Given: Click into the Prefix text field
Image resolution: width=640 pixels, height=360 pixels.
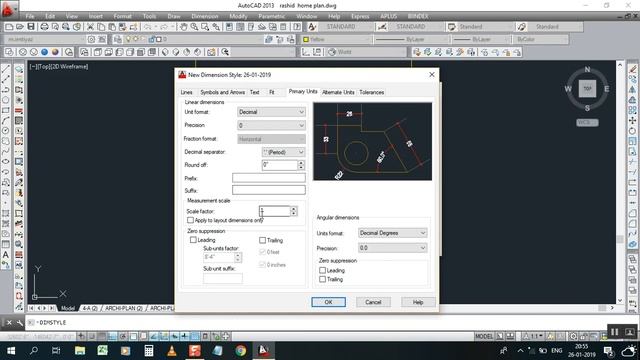Looking at the screenshot, I should coord(269,178).
